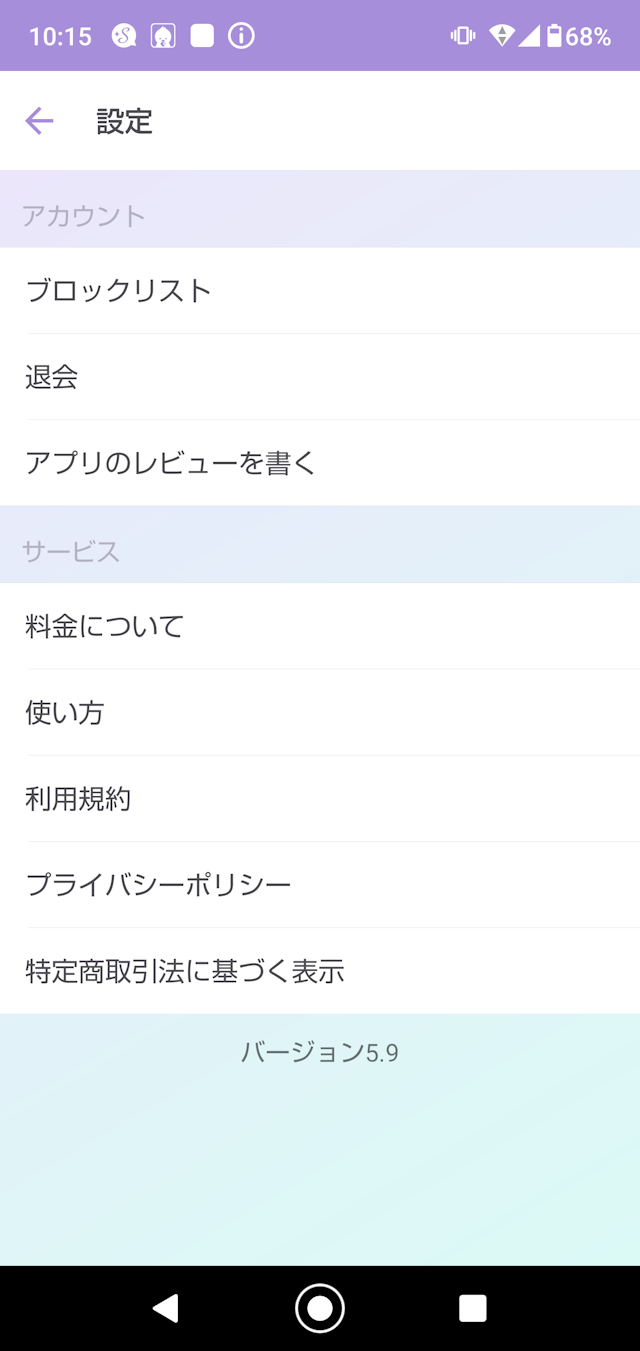Tap the info circle status bar icon
Screen dimensions: 640x1351
click(x=241, y=37)
